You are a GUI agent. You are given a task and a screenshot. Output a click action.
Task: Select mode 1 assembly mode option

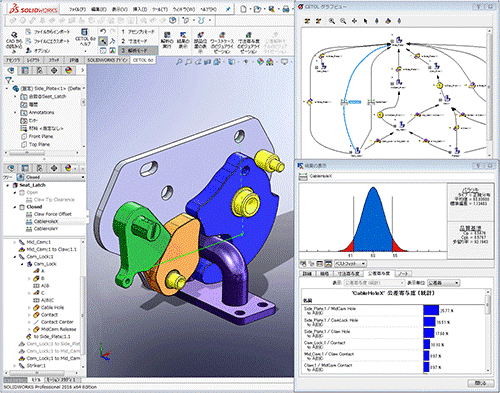click(138, 32)
